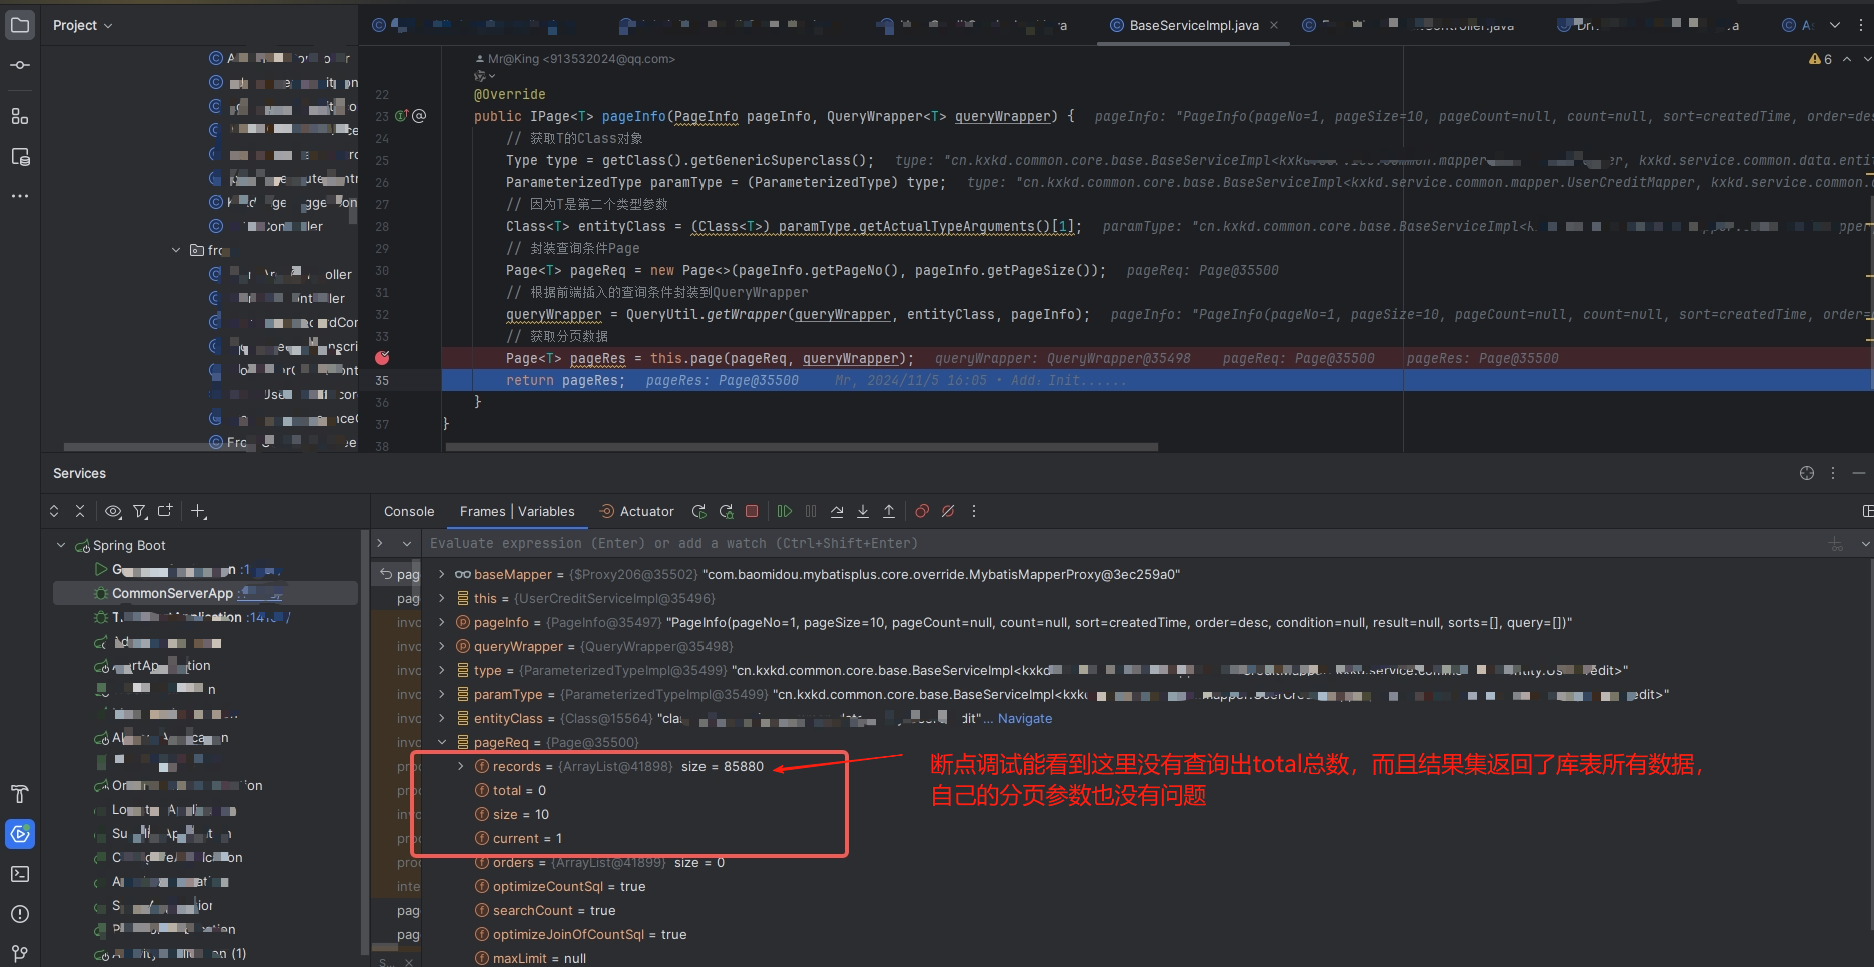Image resolution: width=1874 pixels, height=967 pixels.
Task: Open the Structure tool window icon
Action: (20, 116)
